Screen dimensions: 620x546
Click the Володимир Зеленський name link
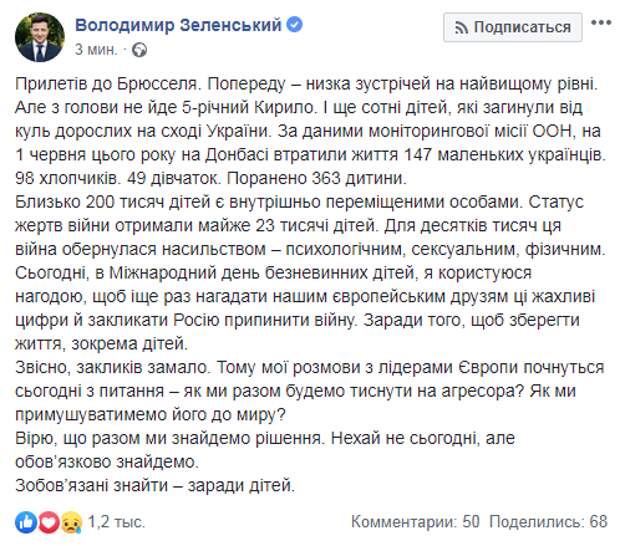[x=178, y=25]
